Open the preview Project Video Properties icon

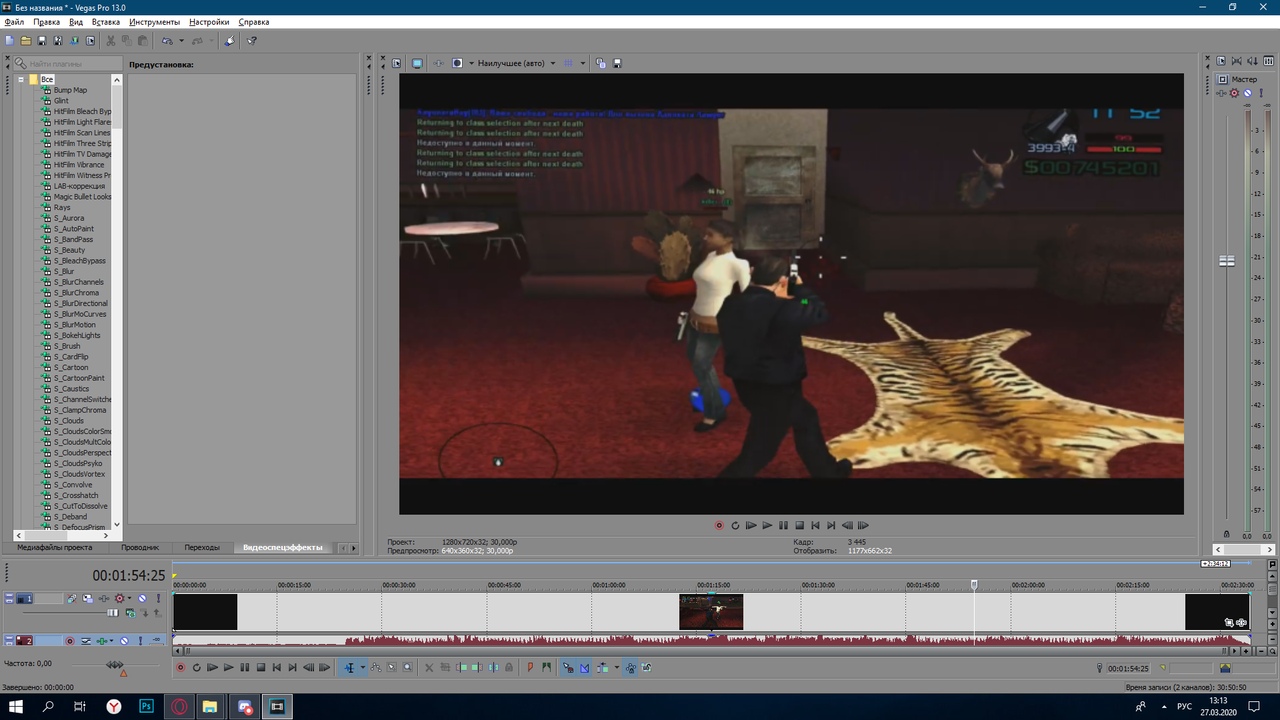(396, 63)
